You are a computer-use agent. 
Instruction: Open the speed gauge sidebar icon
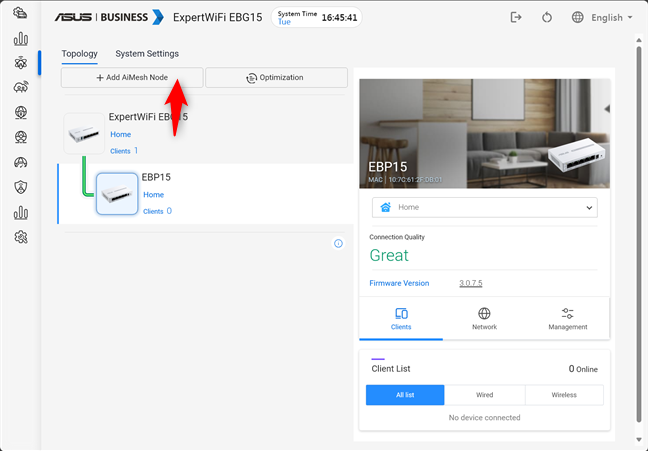(21, 162)
